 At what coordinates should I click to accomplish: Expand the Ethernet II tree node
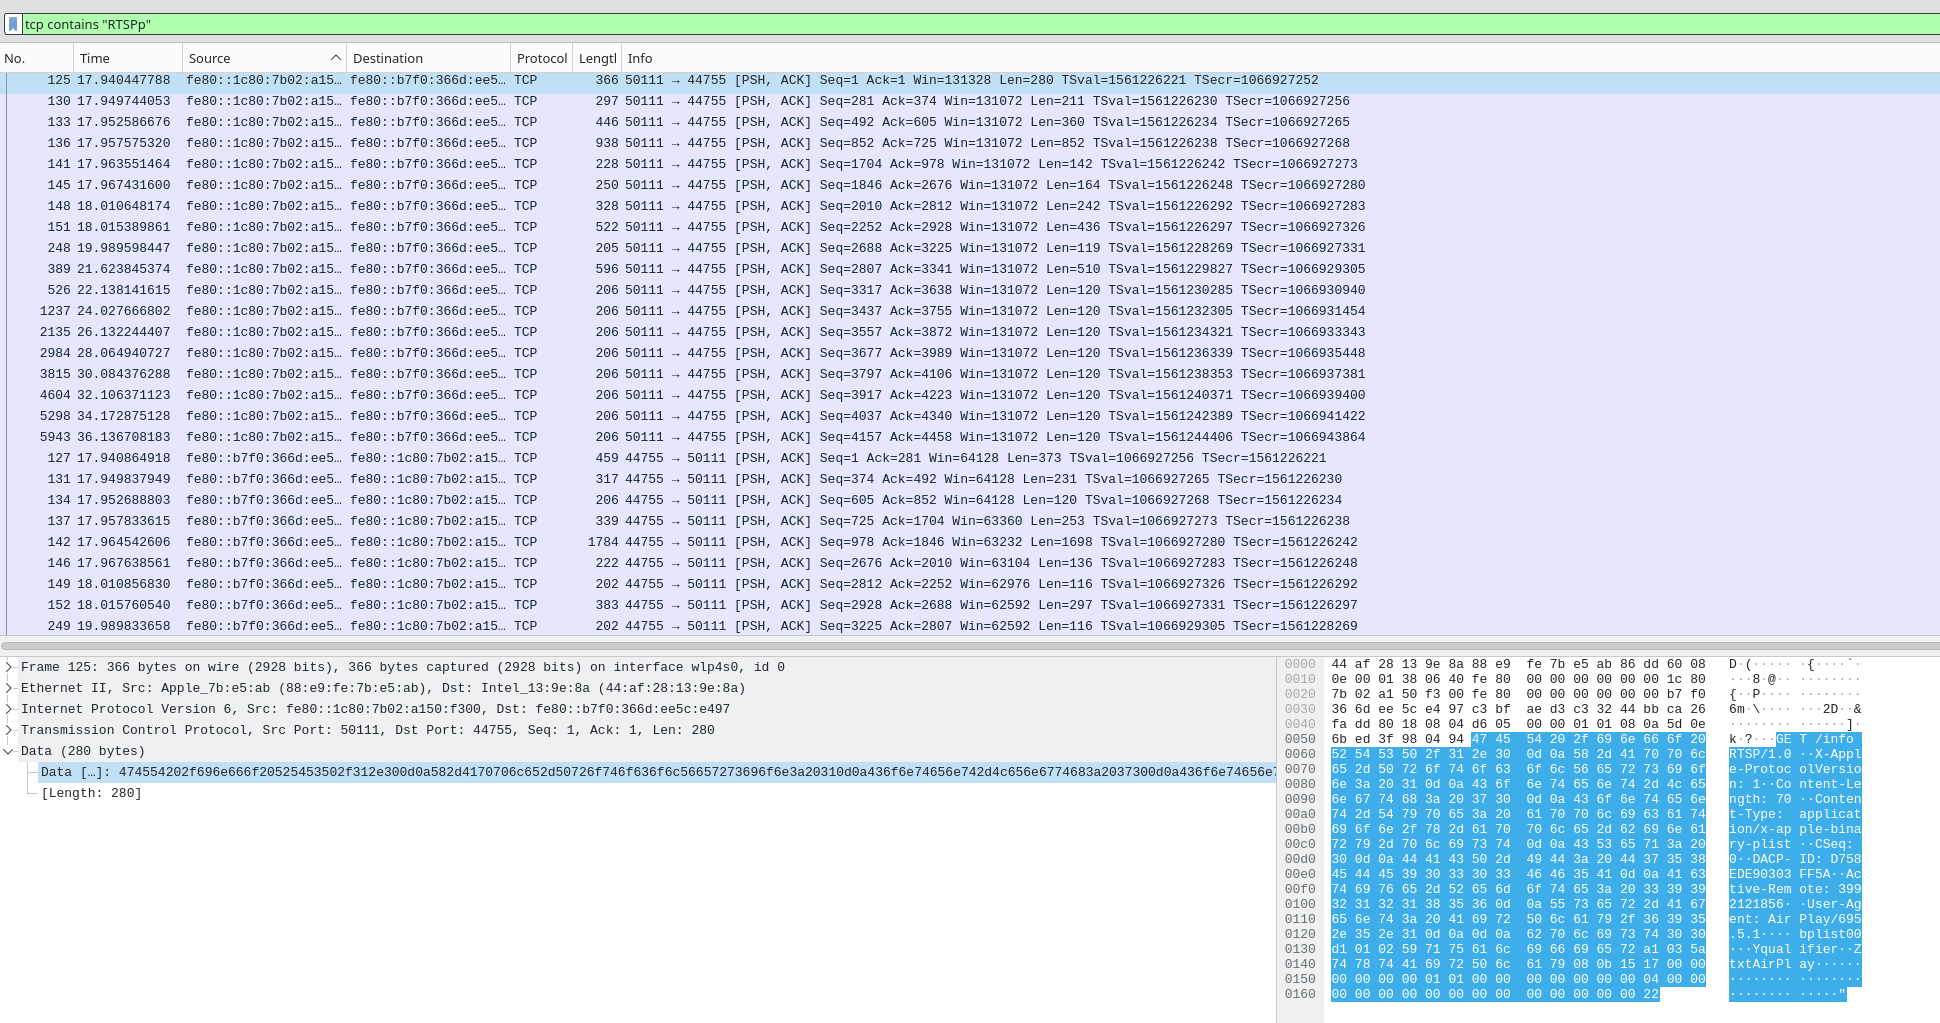pyautogui.click(x=9, y=688)
